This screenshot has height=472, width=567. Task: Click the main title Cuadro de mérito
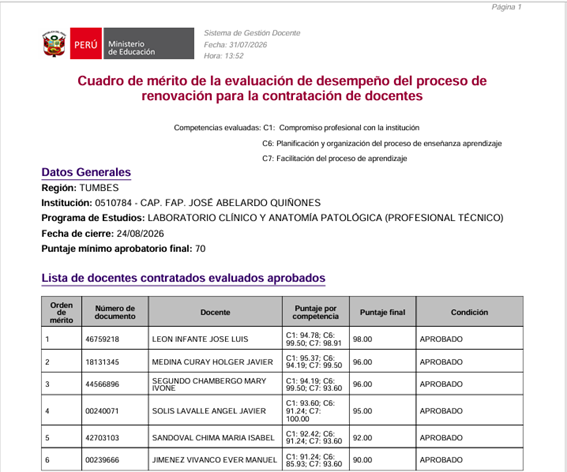tap(282, 88)
